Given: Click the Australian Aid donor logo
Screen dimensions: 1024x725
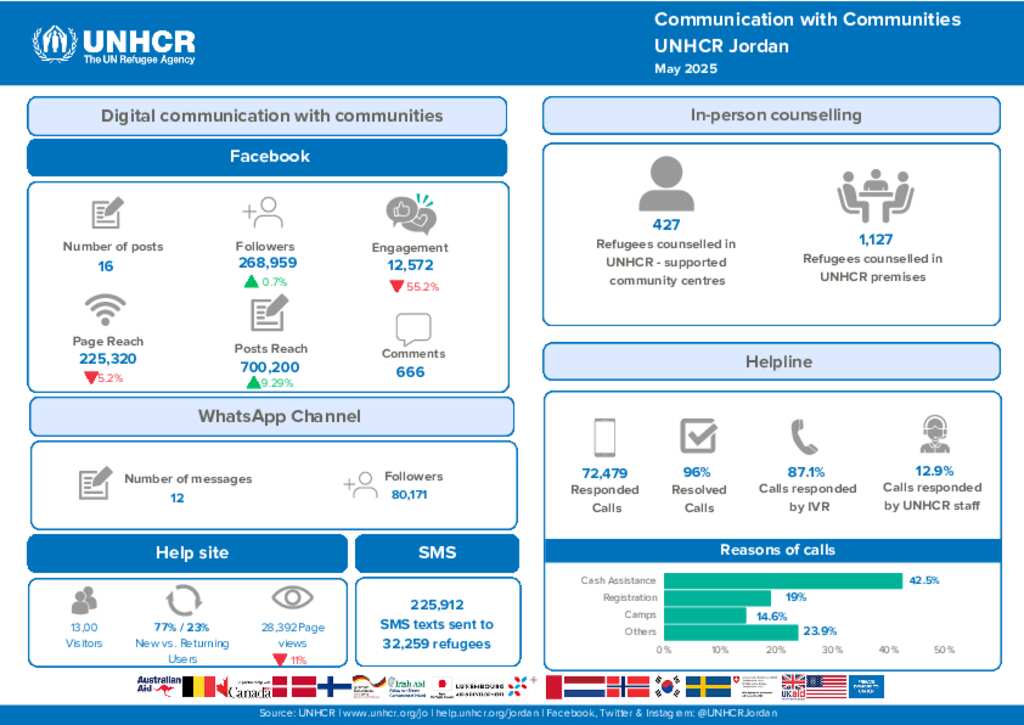Looking at the screenshot, I should click(x=159, y=685).
